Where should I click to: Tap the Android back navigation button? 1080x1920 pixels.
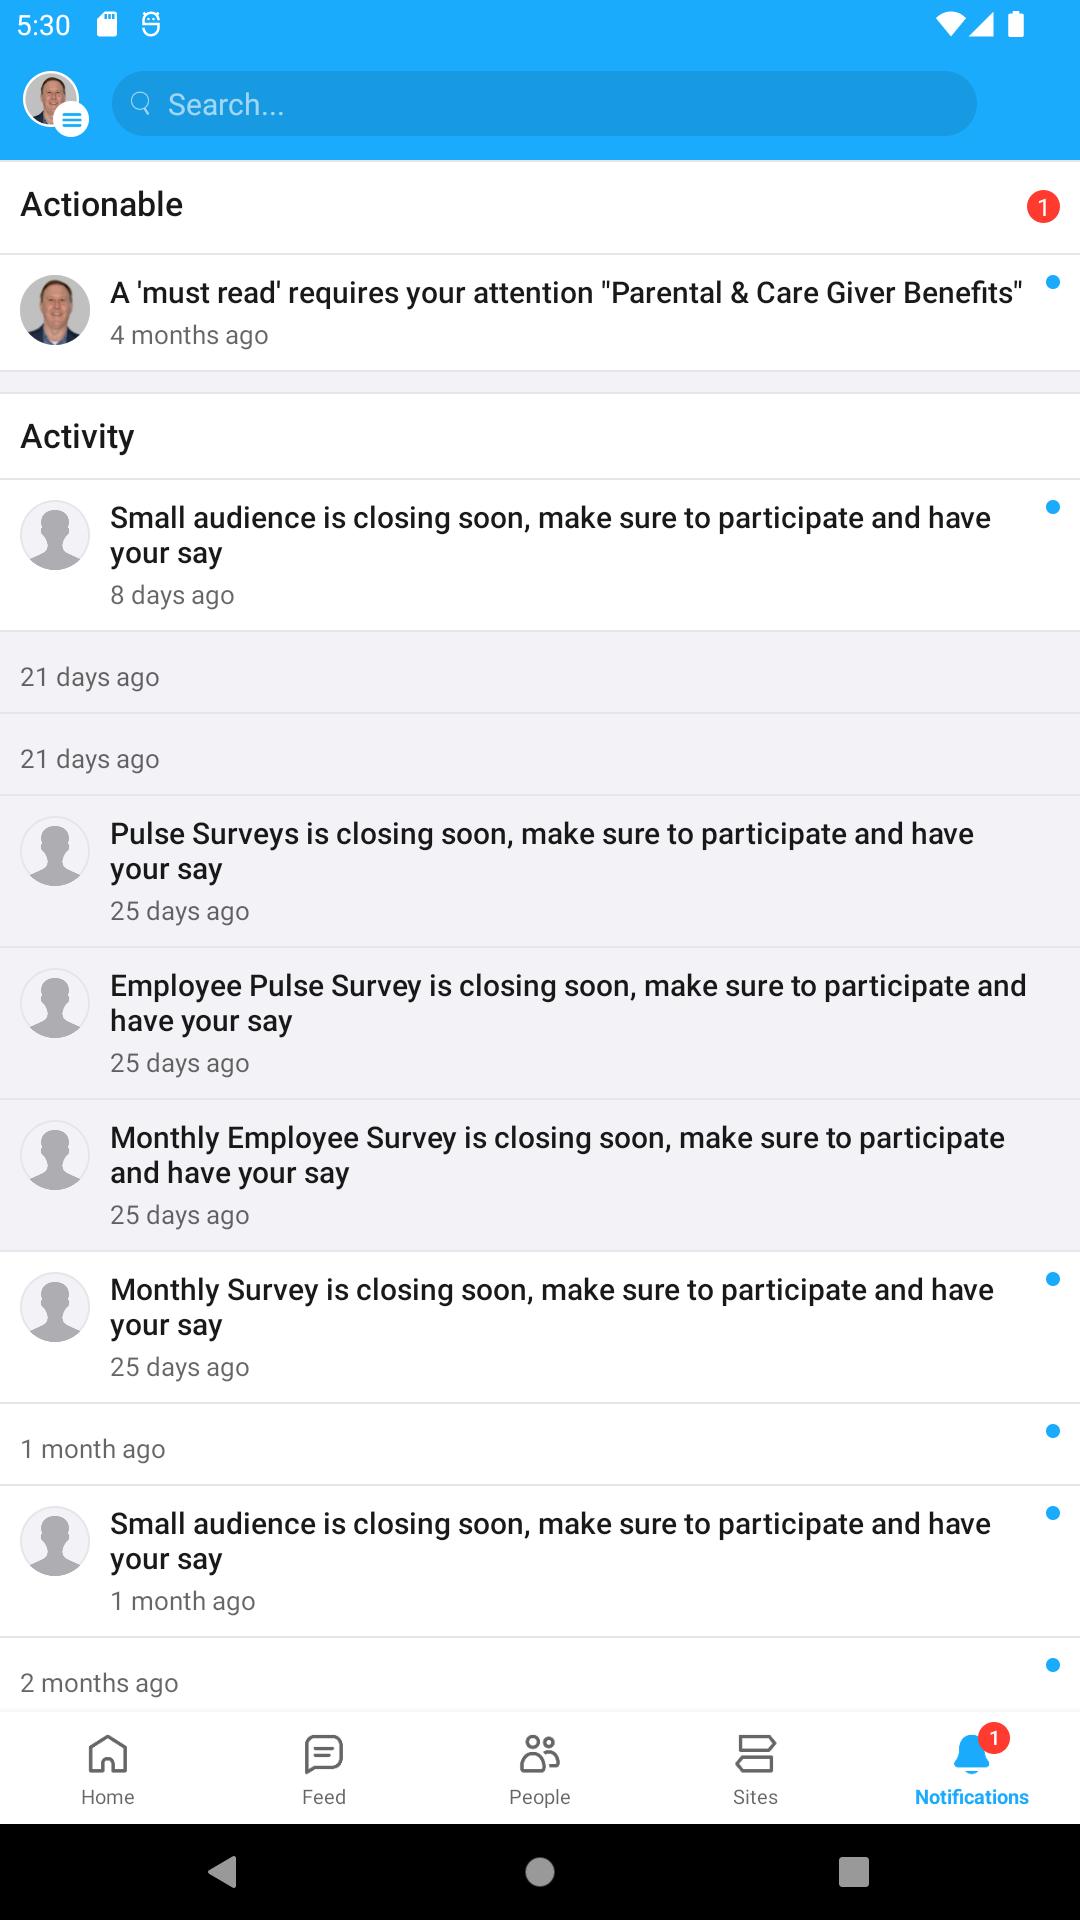[x=223, y=1872]
